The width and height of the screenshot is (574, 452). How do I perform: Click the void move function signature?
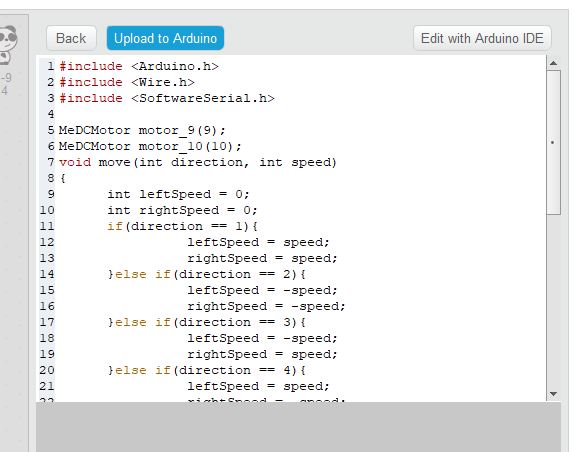pyautogui.click(x=198, y=162)
